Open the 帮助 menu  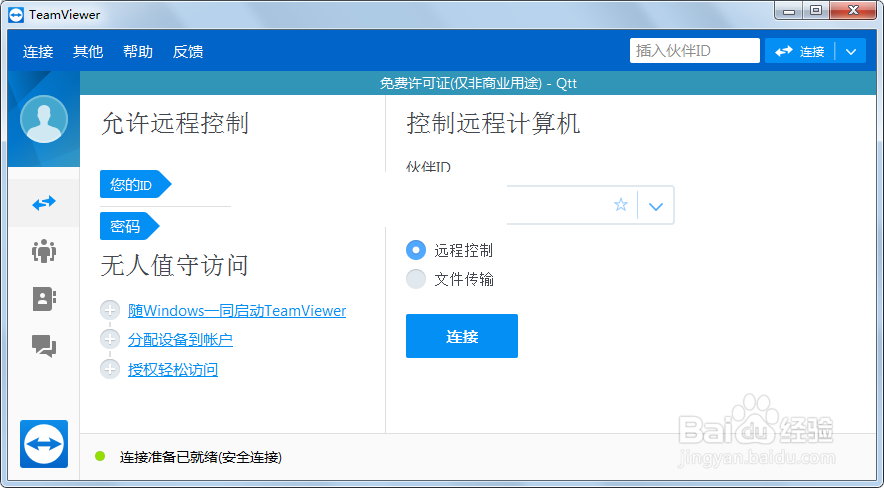click(138, 52)
